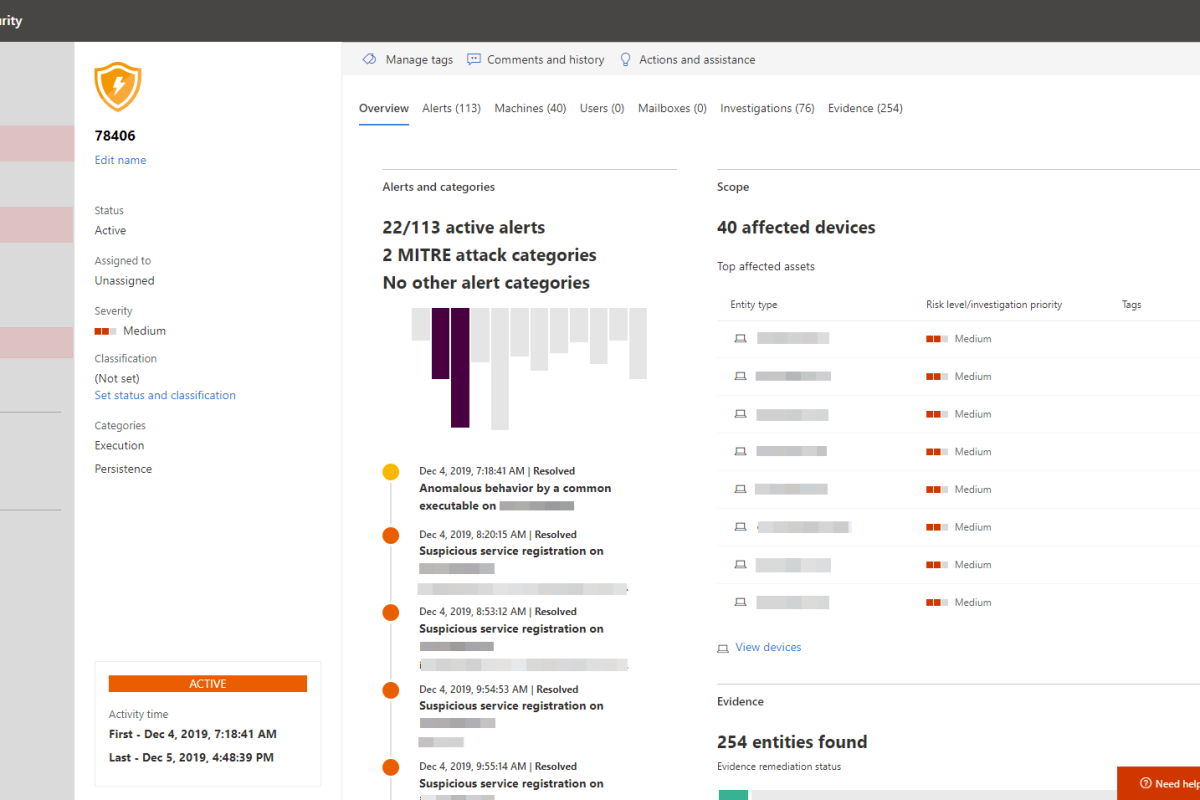
Task: Click the Entity type column header
Action: (754, 305)
